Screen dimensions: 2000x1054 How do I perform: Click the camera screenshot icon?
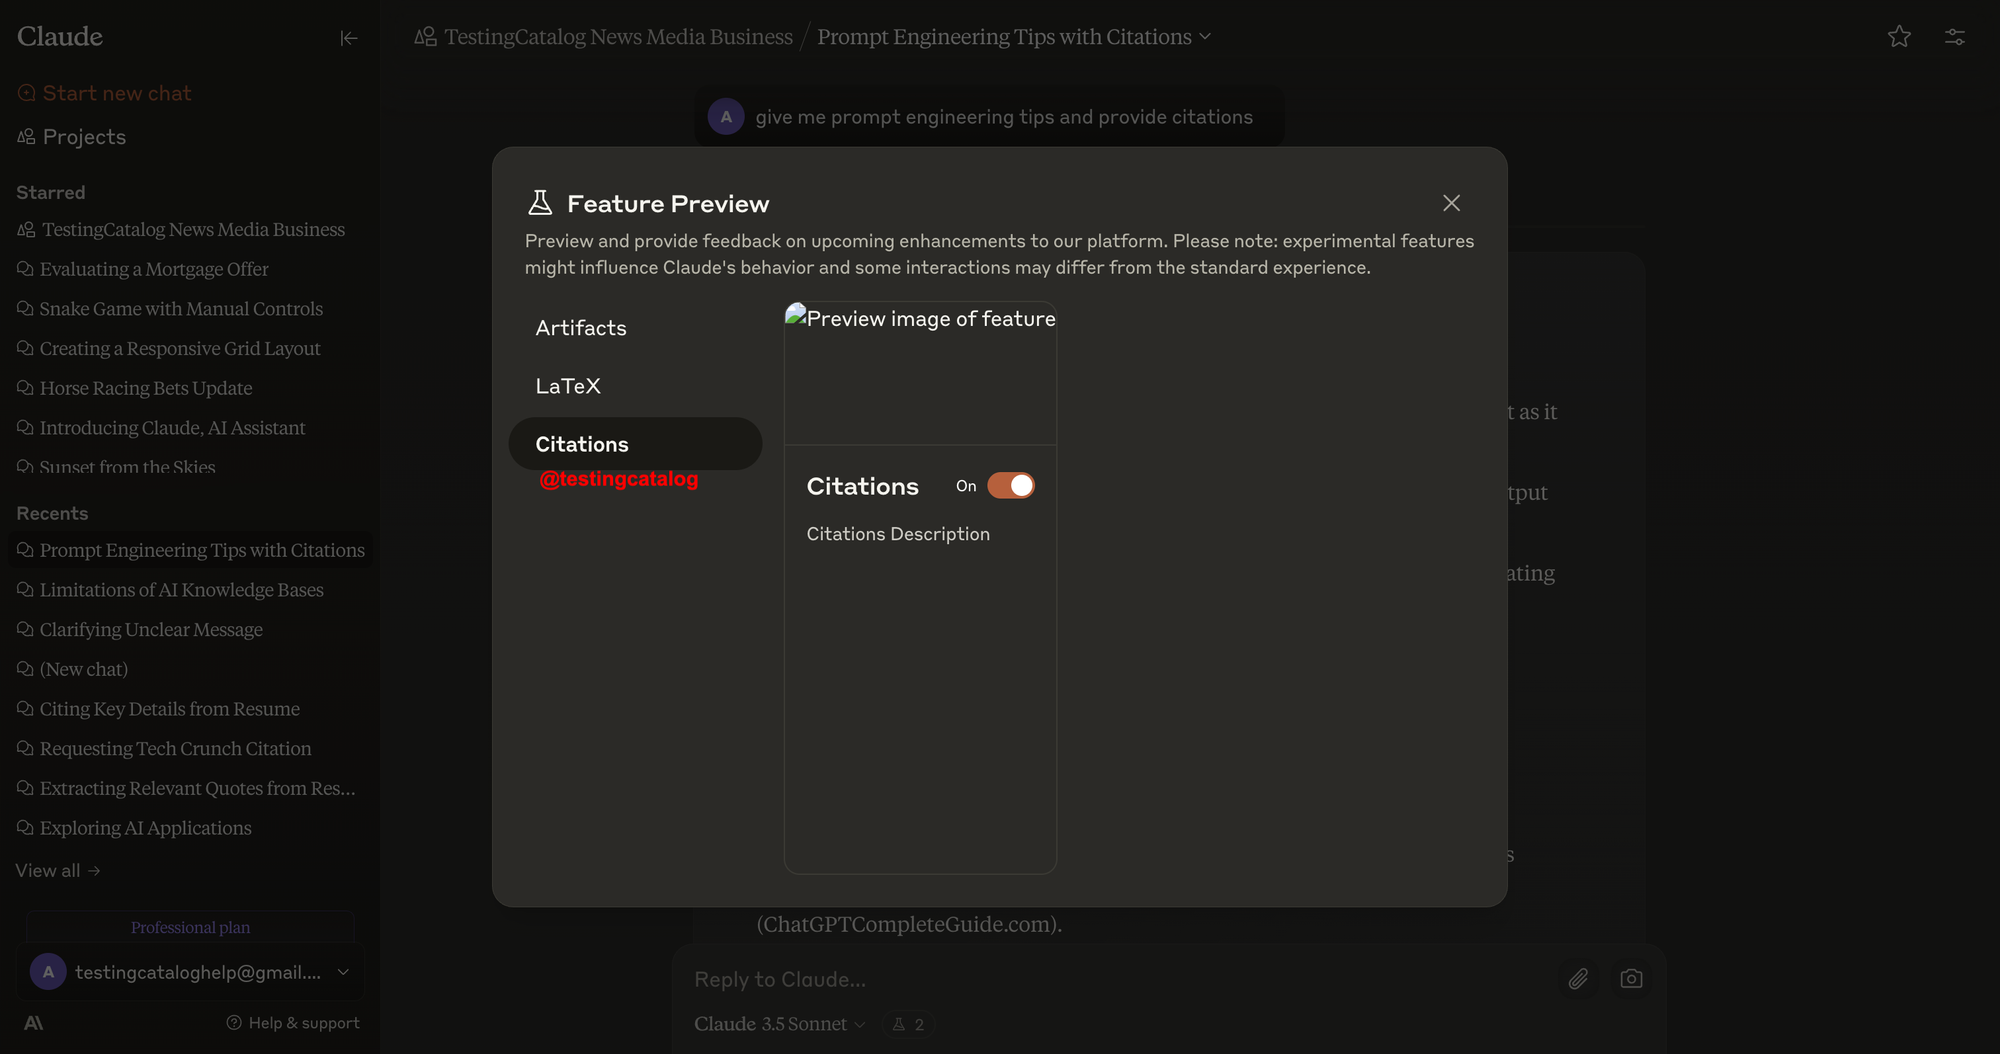pyautogui.click(x=1631, y=979)
